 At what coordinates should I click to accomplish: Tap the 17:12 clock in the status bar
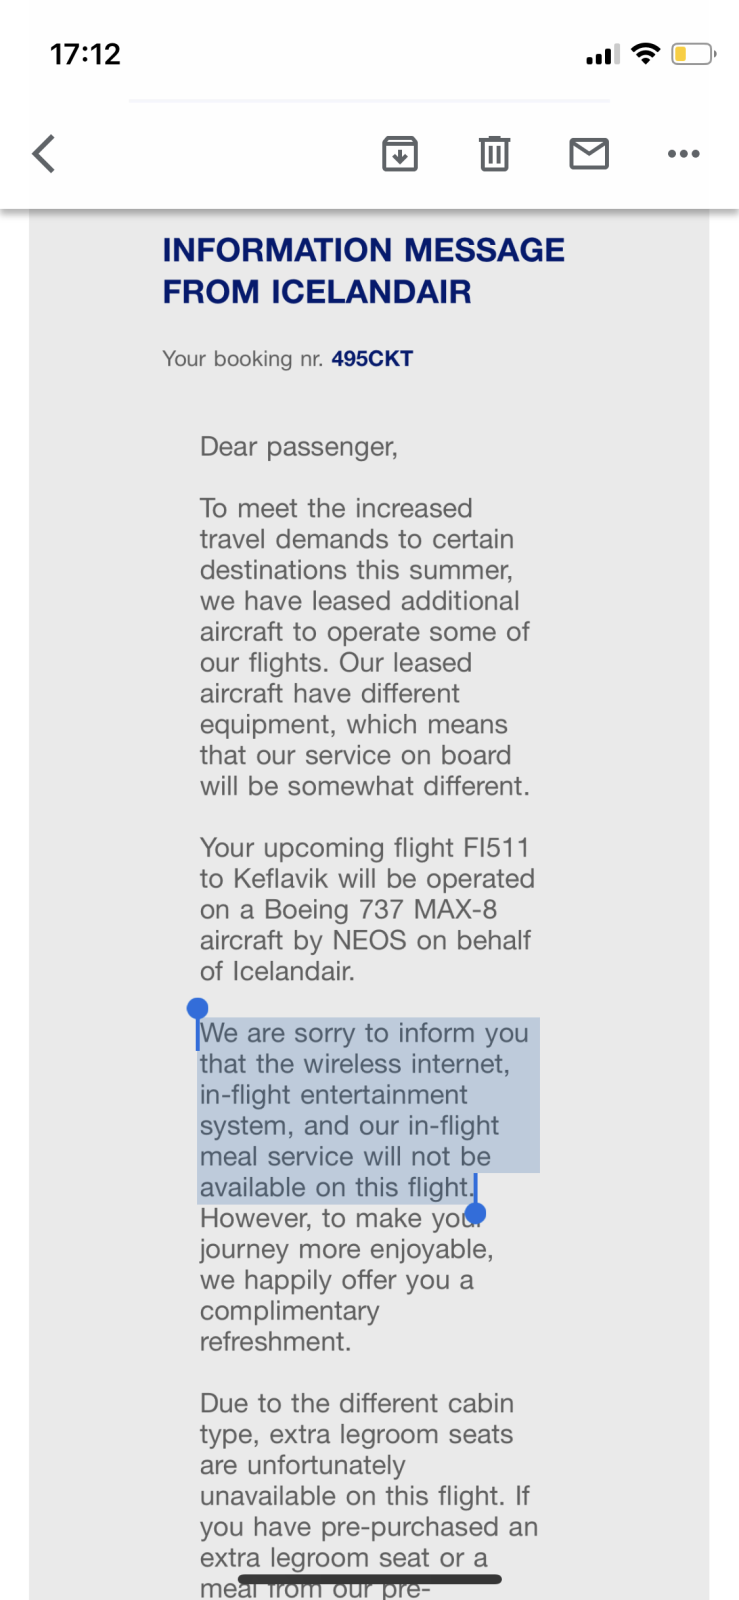coord(85,54)
